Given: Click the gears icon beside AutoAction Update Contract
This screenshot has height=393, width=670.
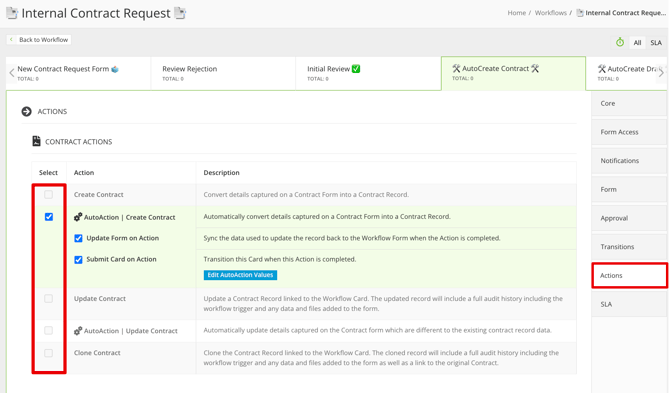Looking at the screenshot, I should pyautogui.click(x=78, y=331).
